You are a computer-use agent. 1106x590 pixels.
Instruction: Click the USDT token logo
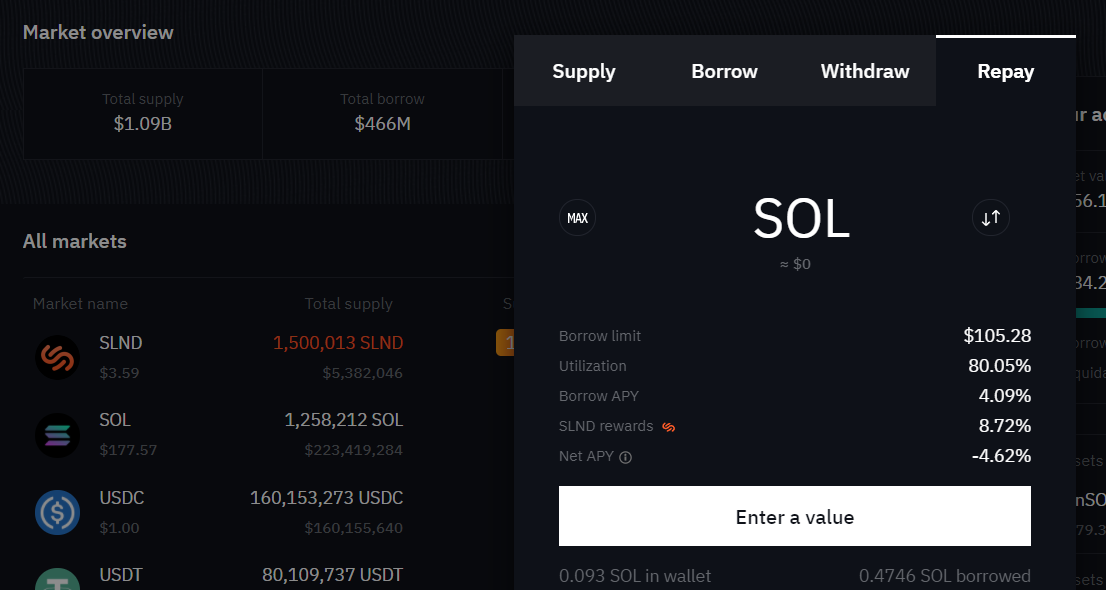pyautogui.click(x=57, y=579)
